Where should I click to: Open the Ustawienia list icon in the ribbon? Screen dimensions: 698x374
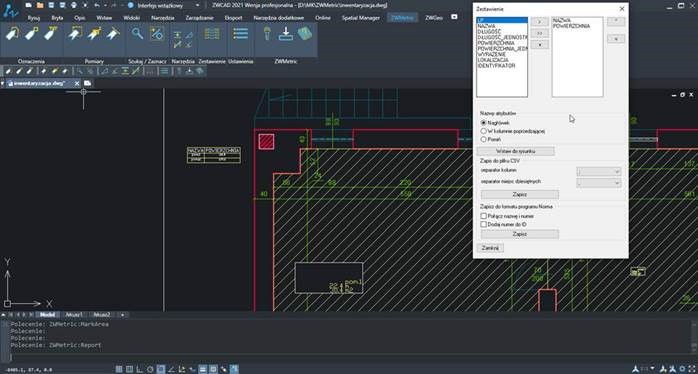point(240,34)
